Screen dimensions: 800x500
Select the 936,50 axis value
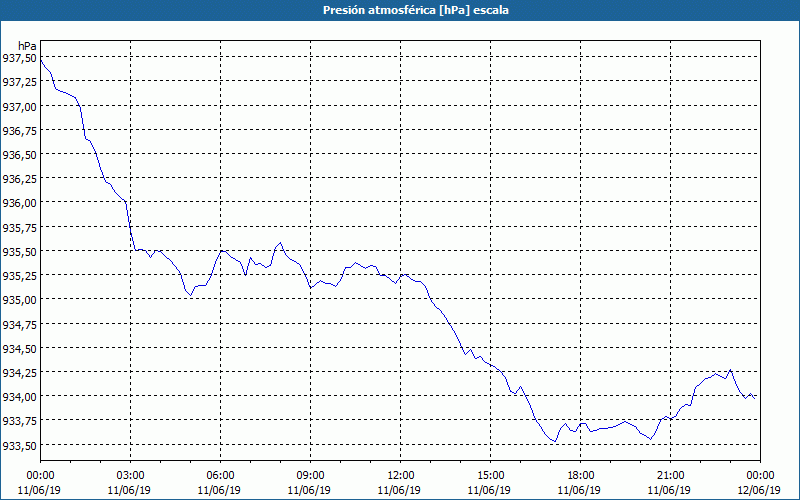pyautogui.click(x=20, y=155)
